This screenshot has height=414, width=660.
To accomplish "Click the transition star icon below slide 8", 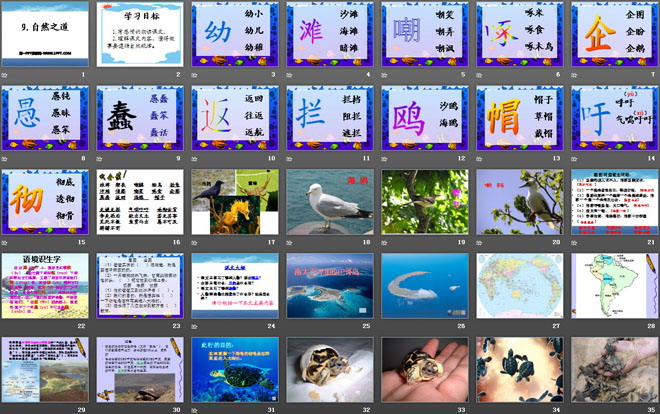I will pos(6,158).
